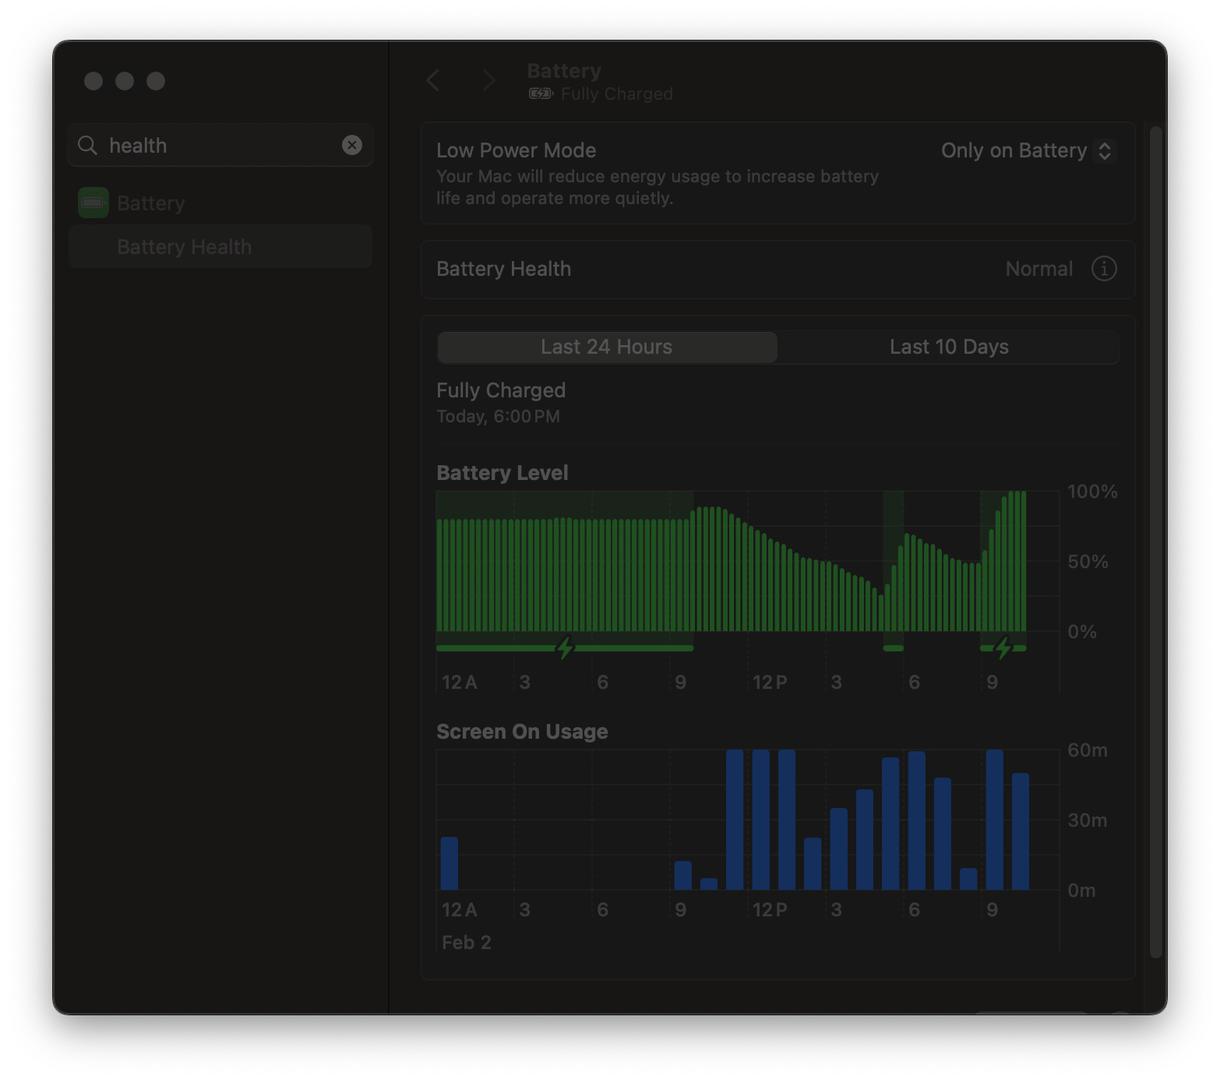The image size is (1220, 1080).
Task: Click the Screen On Usage bar at 12 A
Action: pos(449,863)
